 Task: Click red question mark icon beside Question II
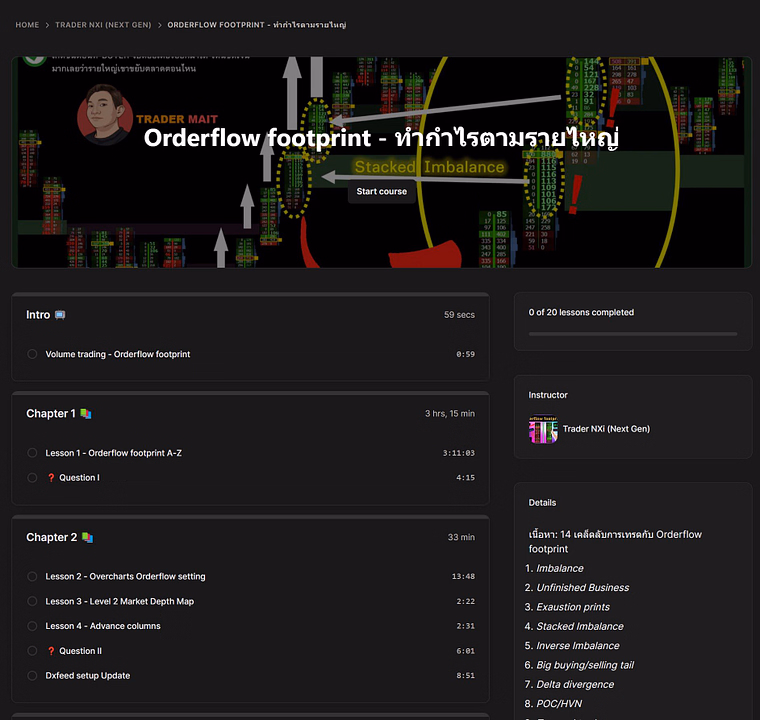click(x=51, y=651)
